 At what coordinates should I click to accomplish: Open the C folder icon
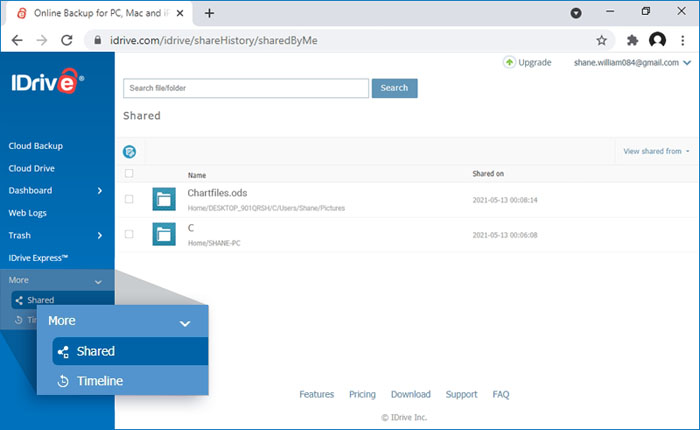164,234
